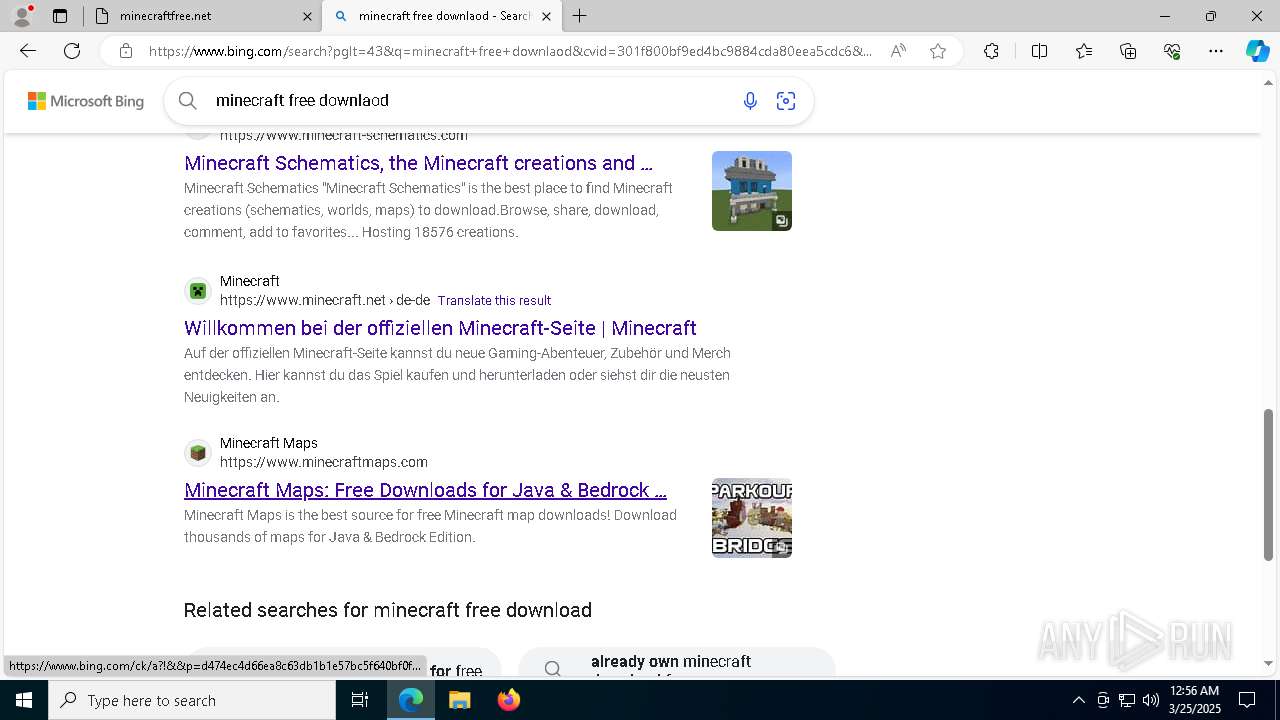
Task: Click Translate this result link
Action: [494, 300]
